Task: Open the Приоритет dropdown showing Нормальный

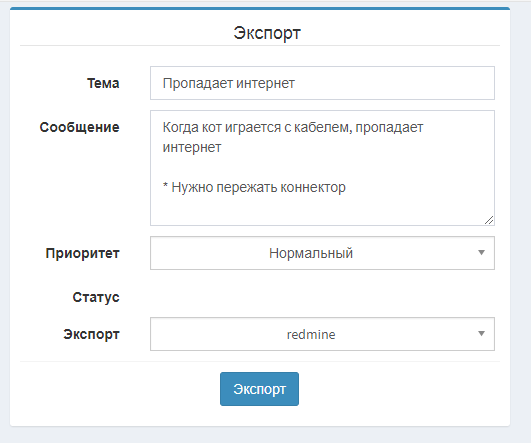Action: (x=322, y=253)
